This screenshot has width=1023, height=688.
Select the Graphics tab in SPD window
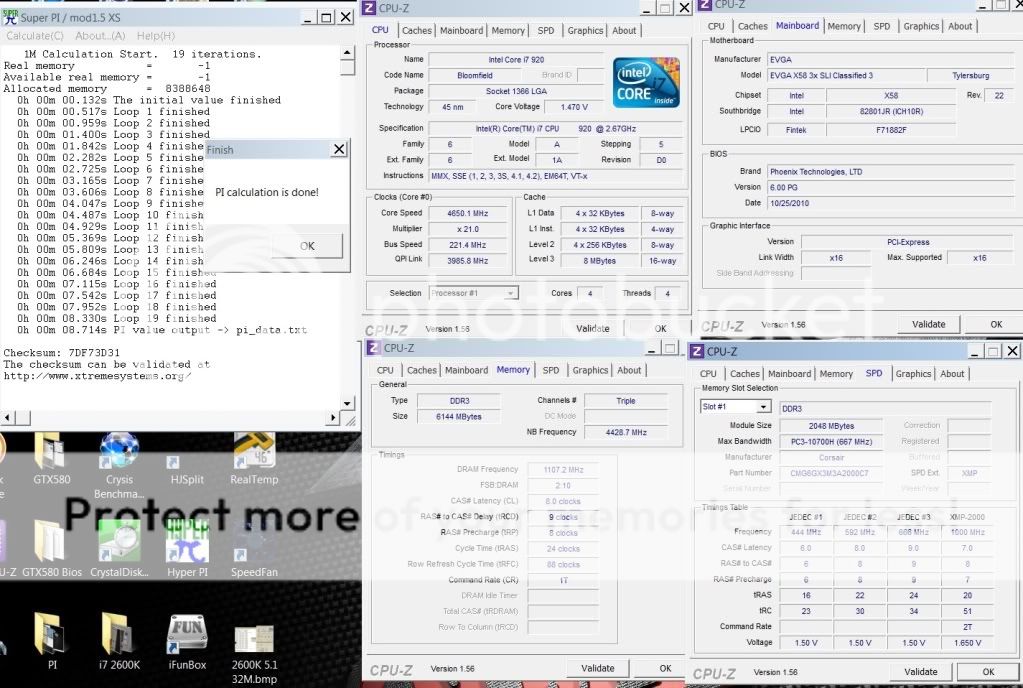913,374
